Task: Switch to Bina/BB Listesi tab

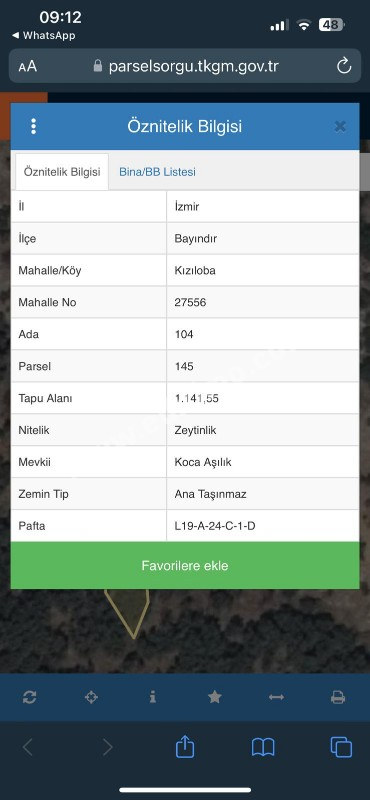Action: pos(157,172)
